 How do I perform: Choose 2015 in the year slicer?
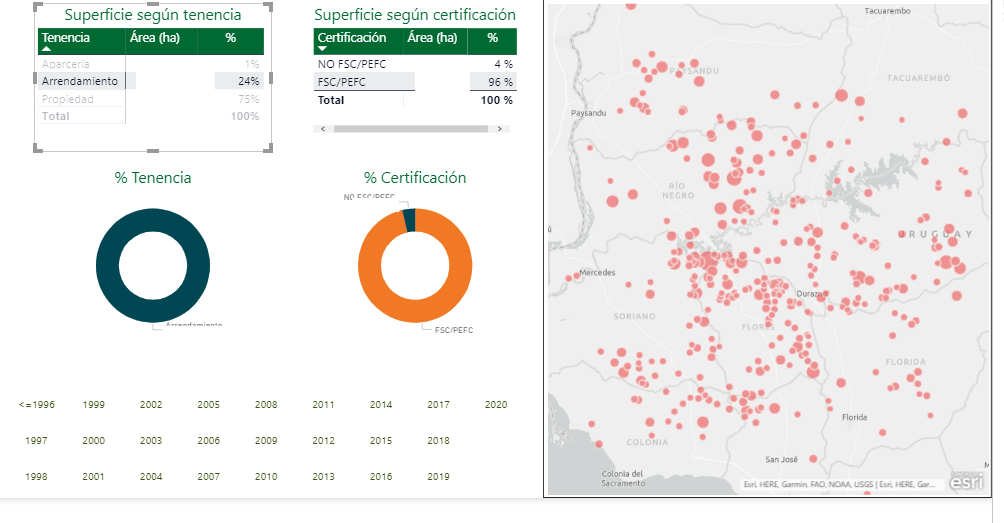pyautogui.click(x=381, y=440)
